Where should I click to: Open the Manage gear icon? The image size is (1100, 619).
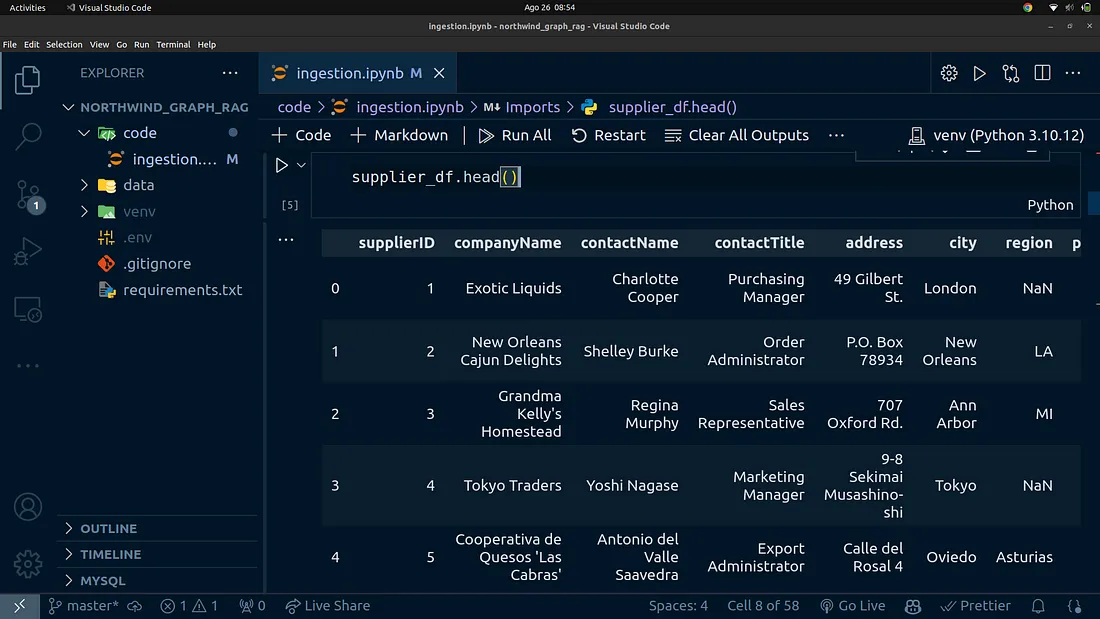(28, 562)
